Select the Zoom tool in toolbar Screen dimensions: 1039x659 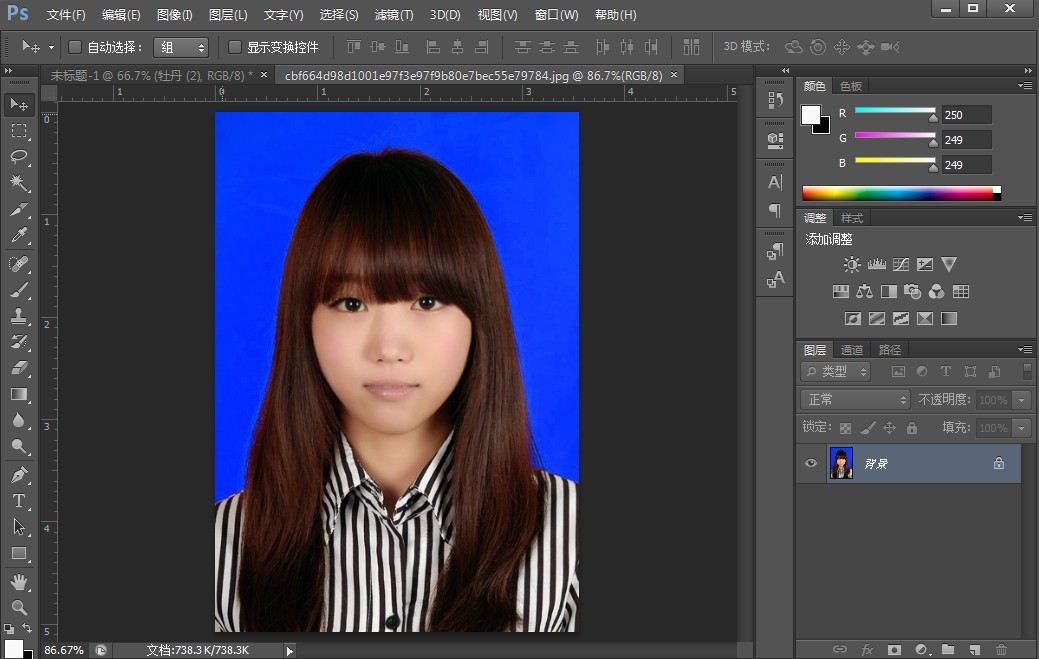19,607
